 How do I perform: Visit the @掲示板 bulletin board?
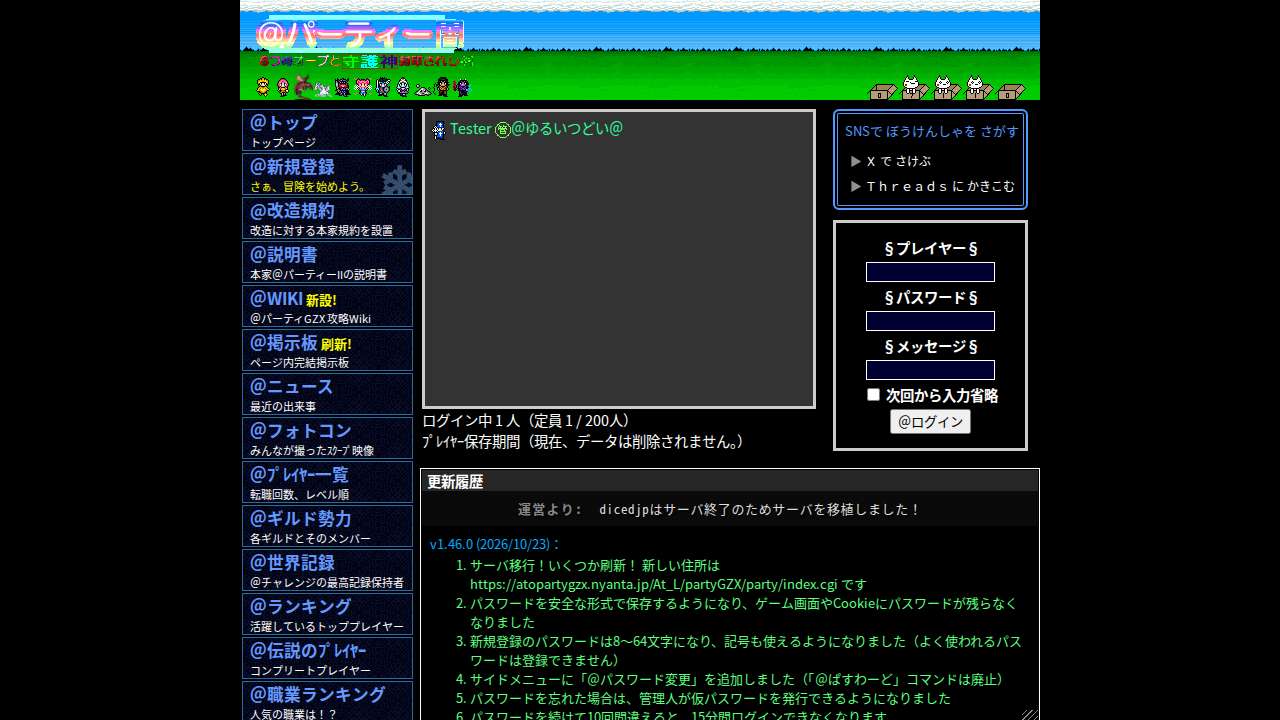[327, 350]
